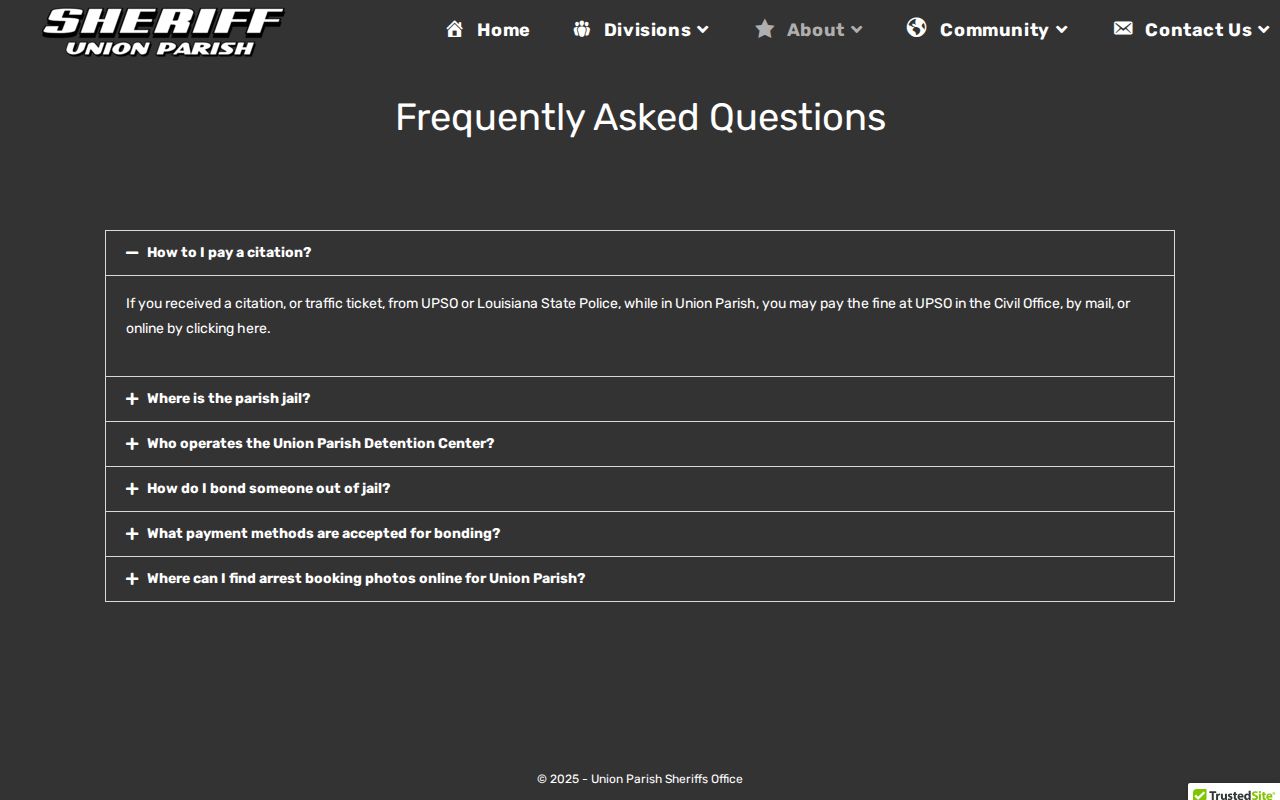Click the minus icon on the citation question
Screen dimensions: 1280x800
132,253
